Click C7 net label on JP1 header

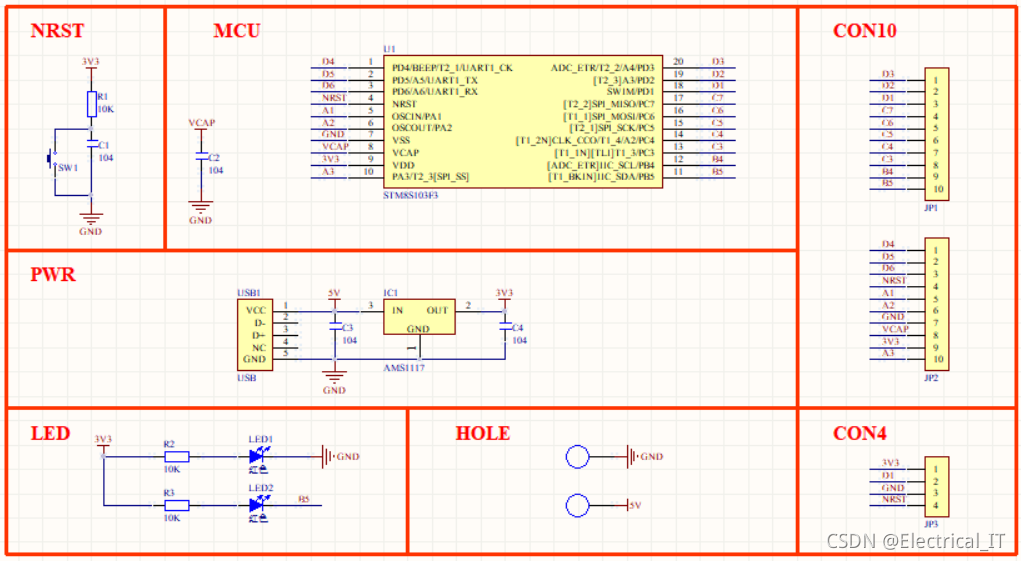click(x=888, y=110)
